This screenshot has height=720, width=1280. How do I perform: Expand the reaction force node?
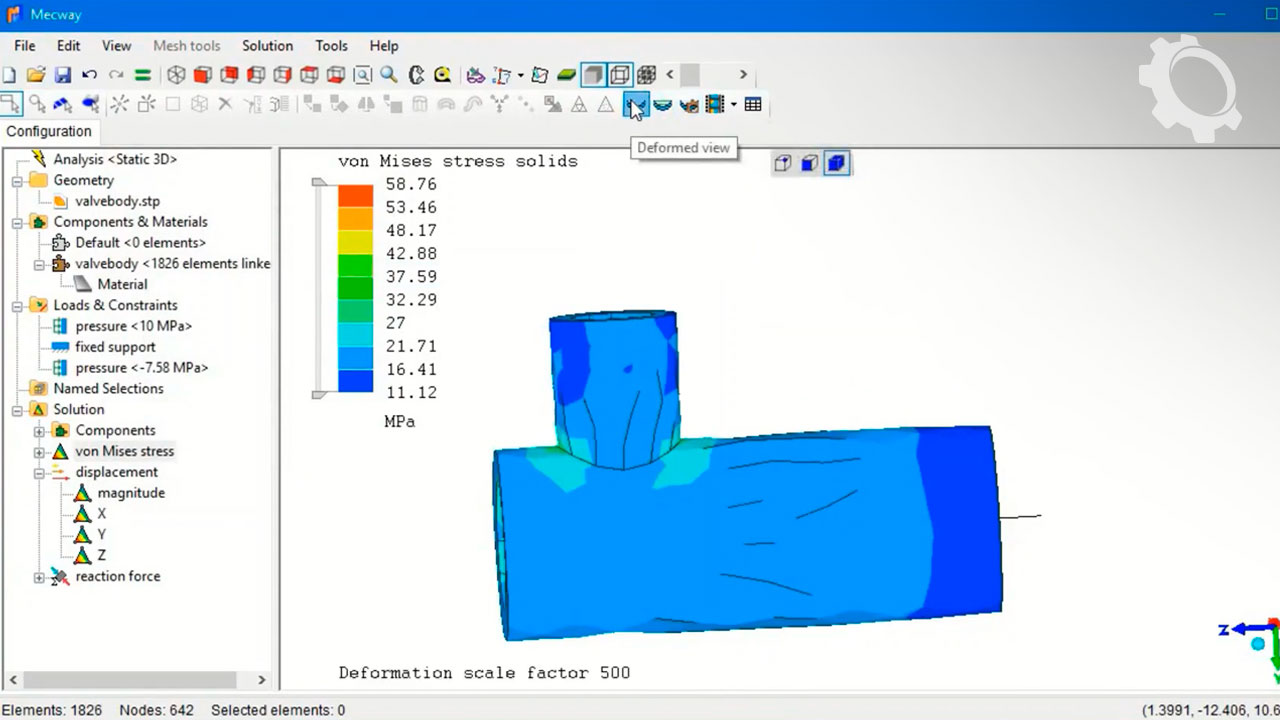click(39, 577)
